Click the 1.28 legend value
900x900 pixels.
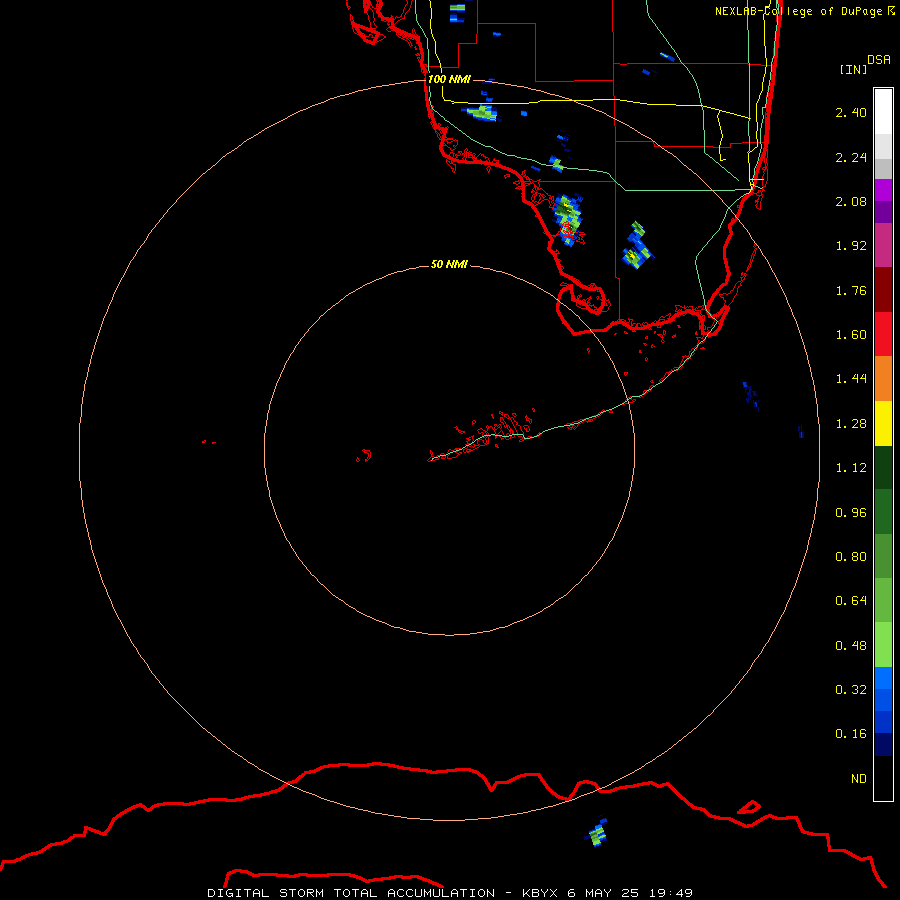pyautogui.click(x=851, y=424)
